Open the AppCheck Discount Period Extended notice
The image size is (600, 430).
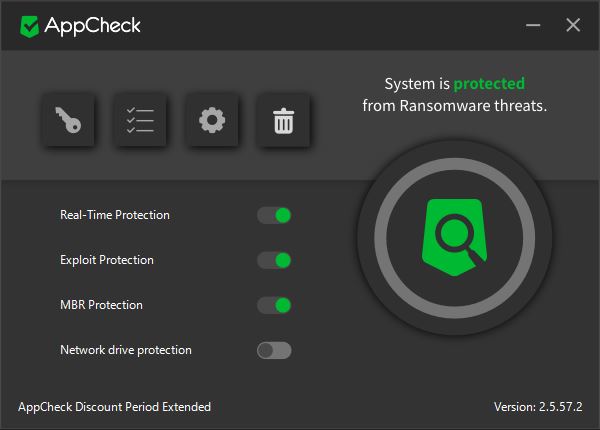(x=114, y=407)
